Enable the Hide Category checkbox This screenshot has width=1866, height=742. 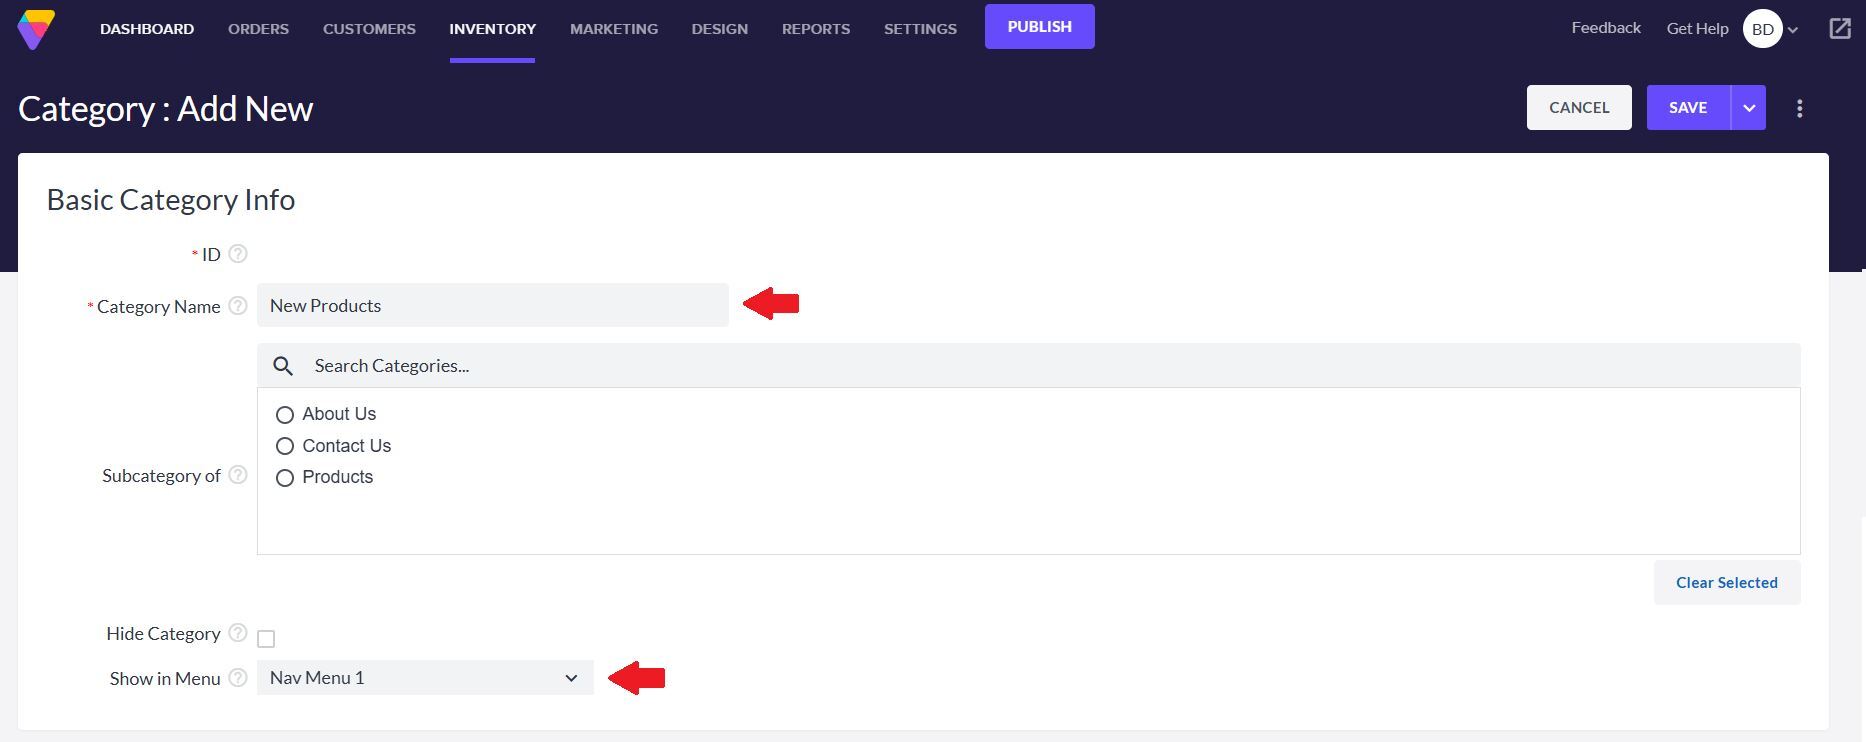[x=265, y=637]
